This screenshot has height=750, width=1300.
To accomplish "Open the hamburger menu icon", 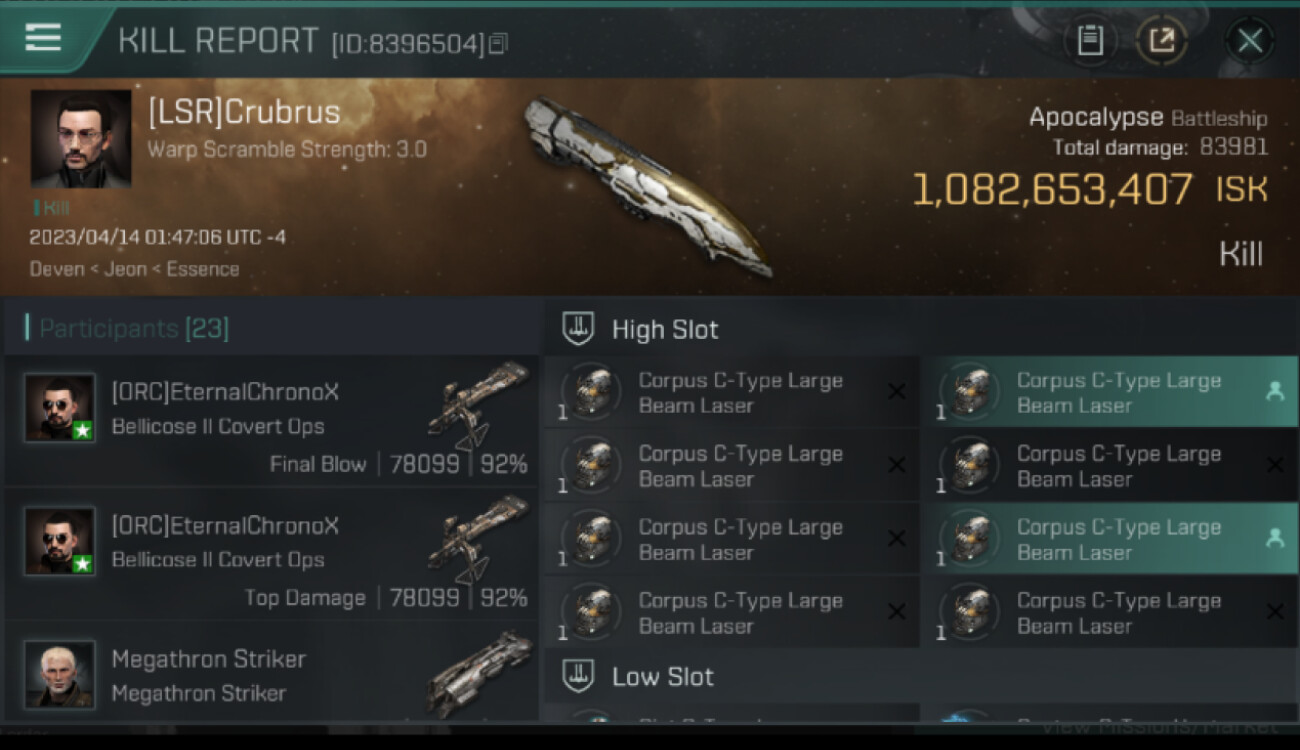I will [x=43, y=38].
